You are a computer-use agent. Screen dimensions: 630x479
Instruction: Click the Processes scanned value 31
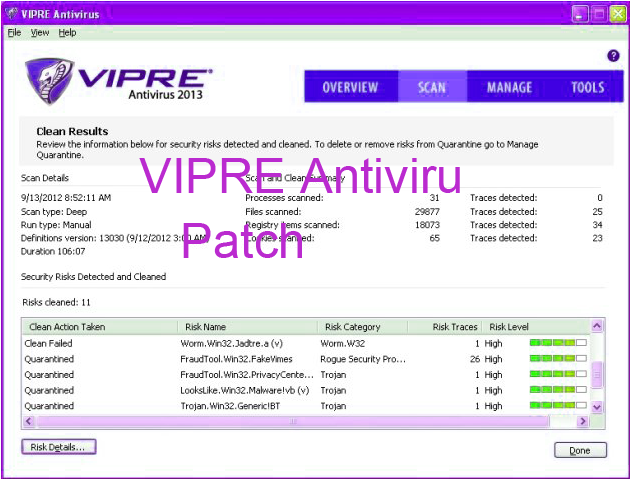click(434, 198)
